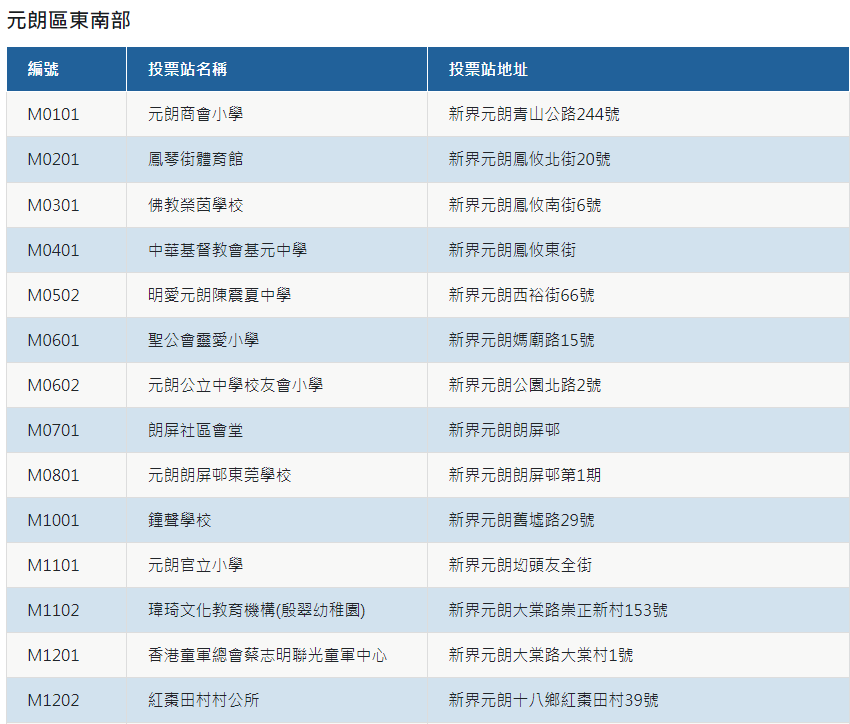Viewport: 850px width, 724px height.
Task: Click the 投票站地址 column header
Action: point(488,69)
